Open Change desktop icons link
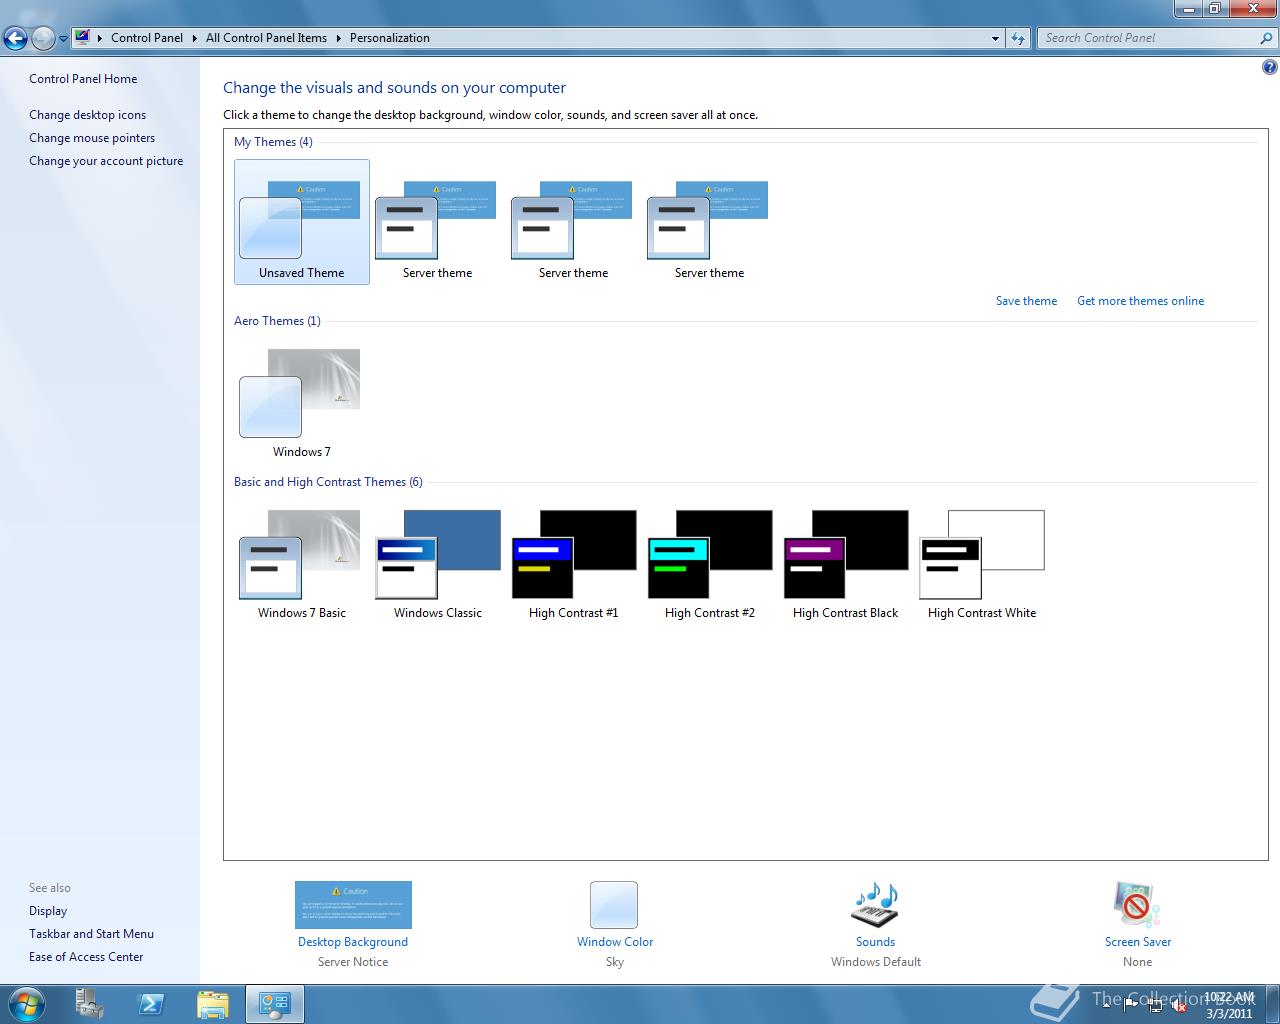 pyautogui.click(x=87, y=115)
